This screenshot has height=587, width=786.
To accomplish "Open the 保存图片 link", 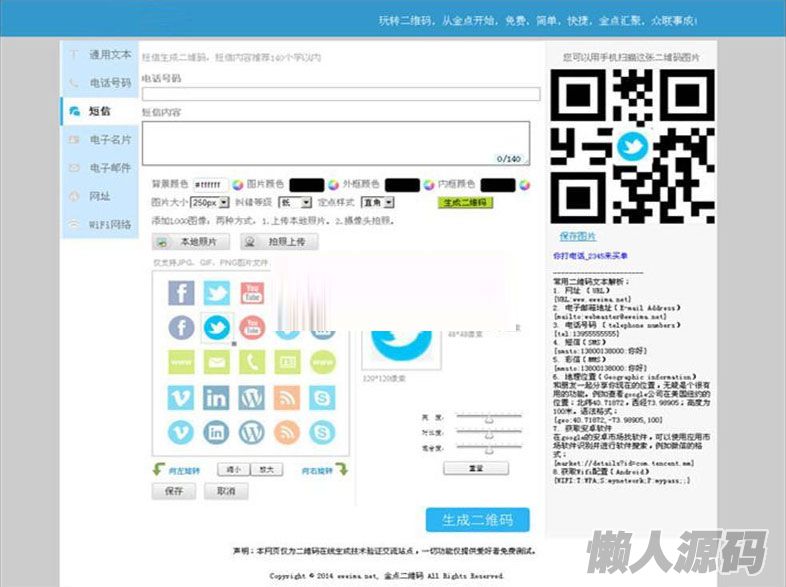I will (577, 236).
